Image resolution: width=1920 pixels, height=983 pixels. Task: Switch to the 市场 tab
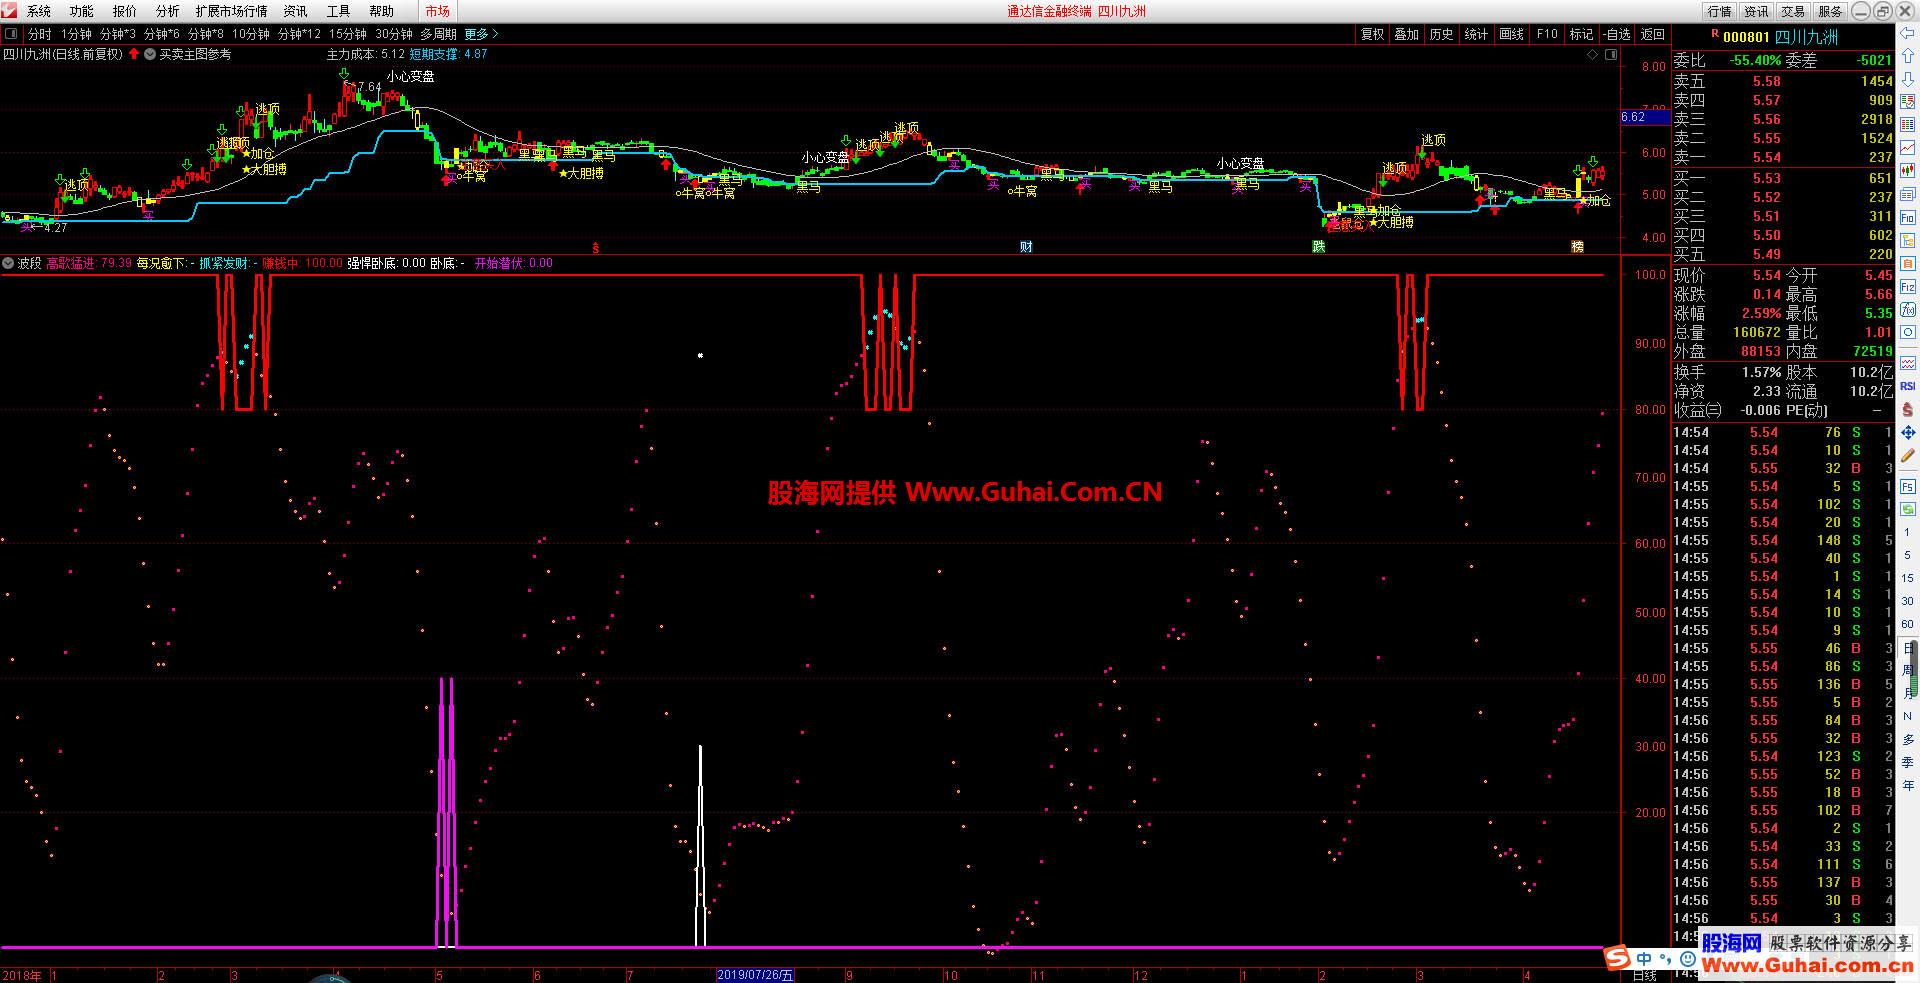pyautogui.click(x=437, y=11)
